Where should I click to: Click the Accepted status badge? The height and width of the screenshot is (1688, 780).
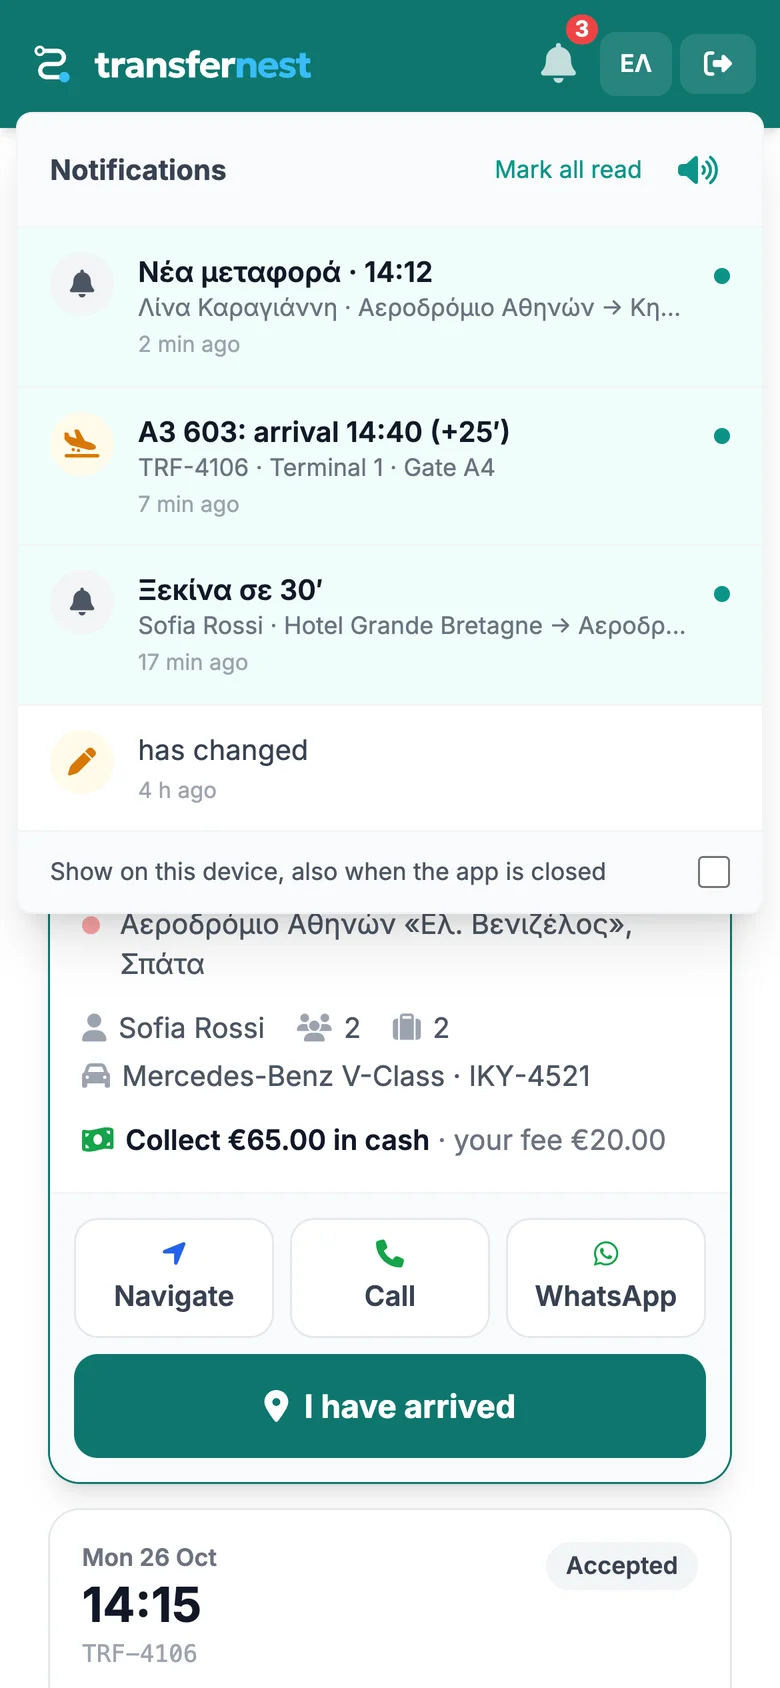[622, 1566]
